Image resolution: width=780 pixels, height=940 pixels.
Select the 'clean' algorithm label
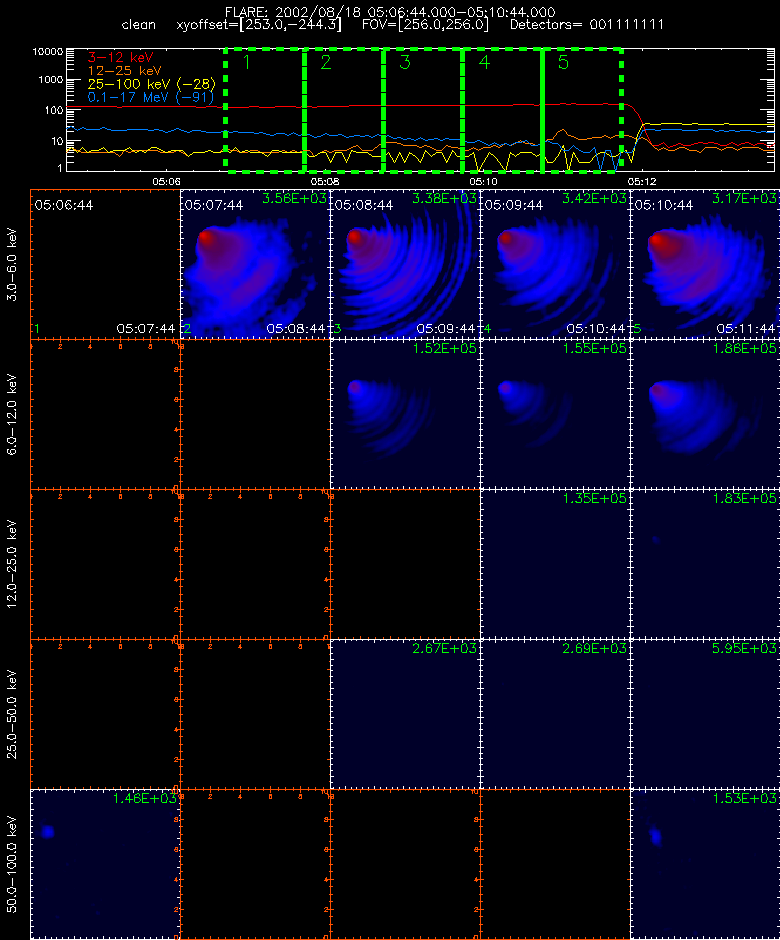pos(138,25)
